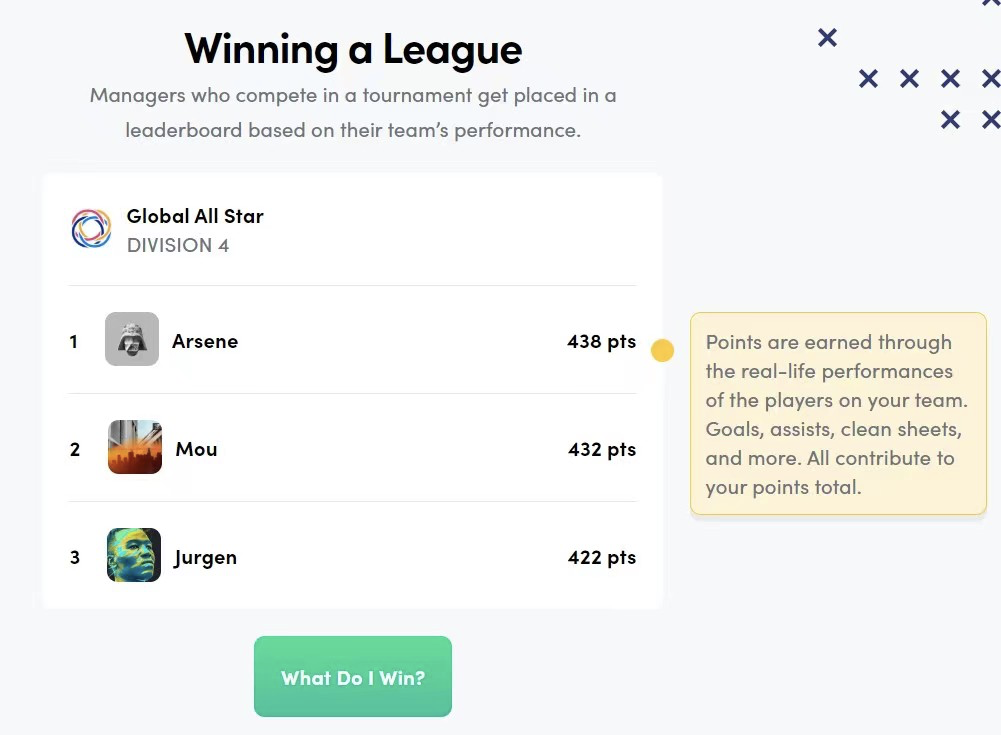The height and width of the screenshot is (735, 1001).
Task: Select the Jurgen manager name
Action: pos(205,557)
